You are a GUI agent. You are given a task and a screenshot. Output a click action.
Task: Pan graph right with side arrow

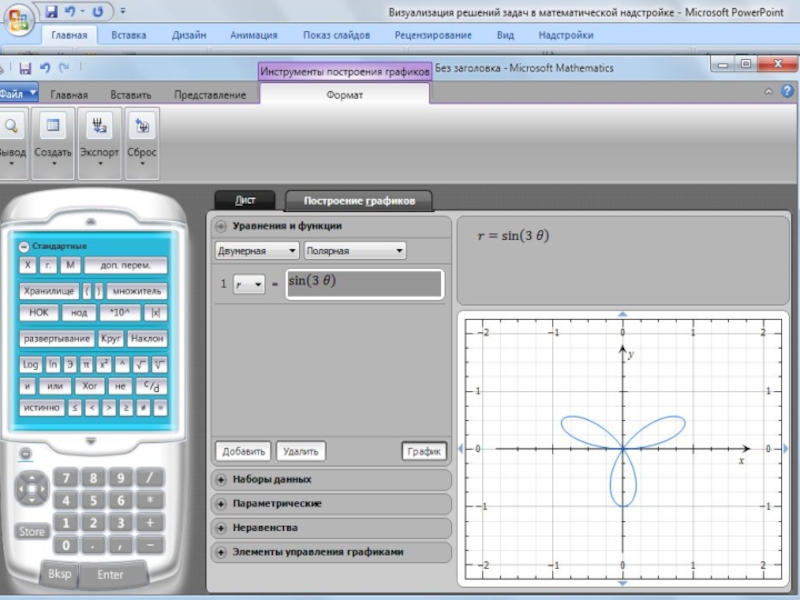tap(785, 448)
